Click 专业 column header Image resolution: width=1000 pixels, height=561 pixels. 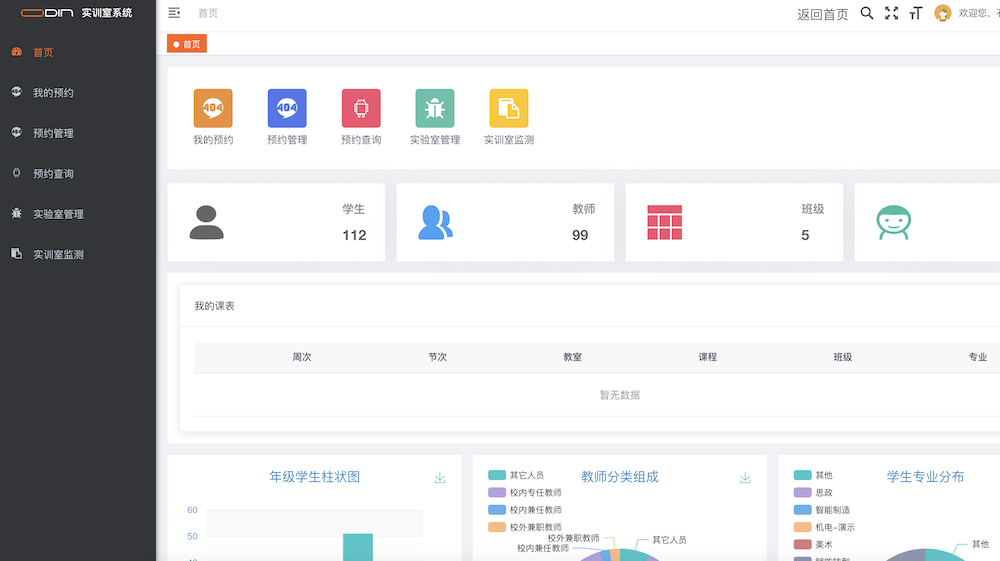(x=978, y=357)
